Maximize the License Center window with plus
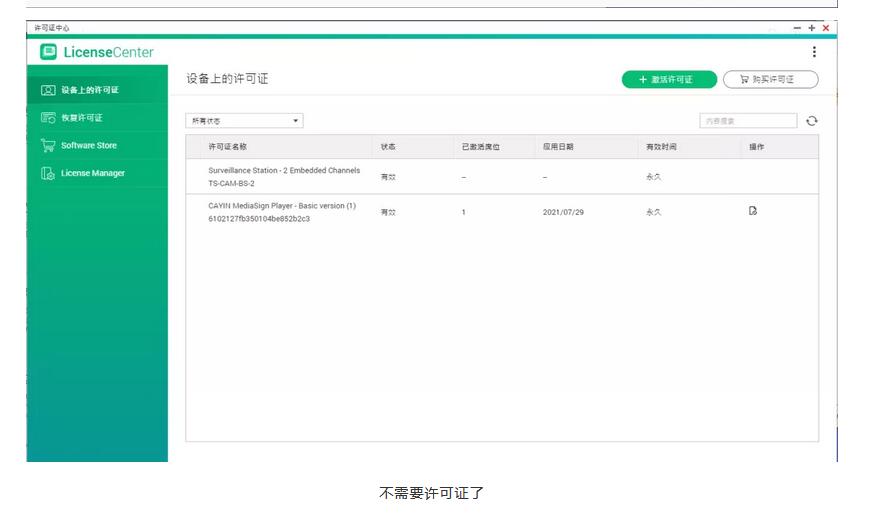The width and height of the screenshot is (869, 524). pyautogui.click(x=811, y=28)
